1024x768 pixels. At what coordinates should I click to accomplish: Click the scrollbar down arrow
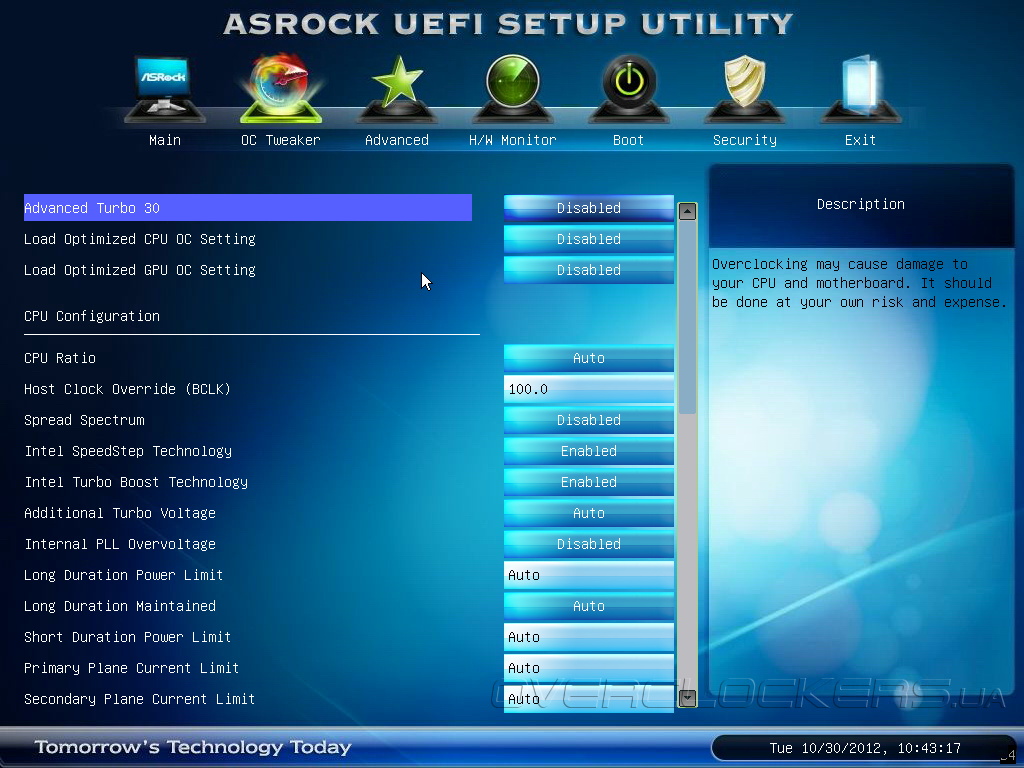687,698
